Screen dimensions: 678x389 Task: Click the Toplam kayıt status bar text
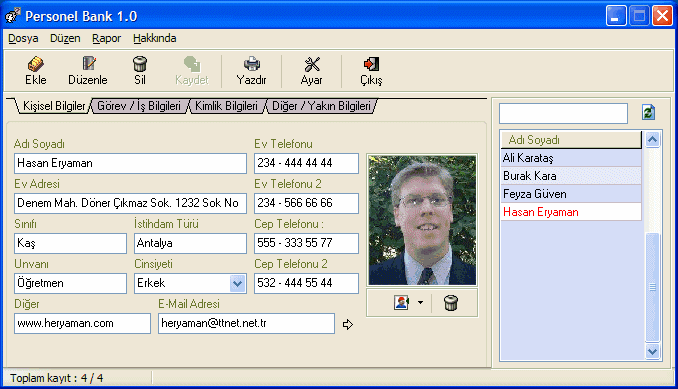(57, 378)
